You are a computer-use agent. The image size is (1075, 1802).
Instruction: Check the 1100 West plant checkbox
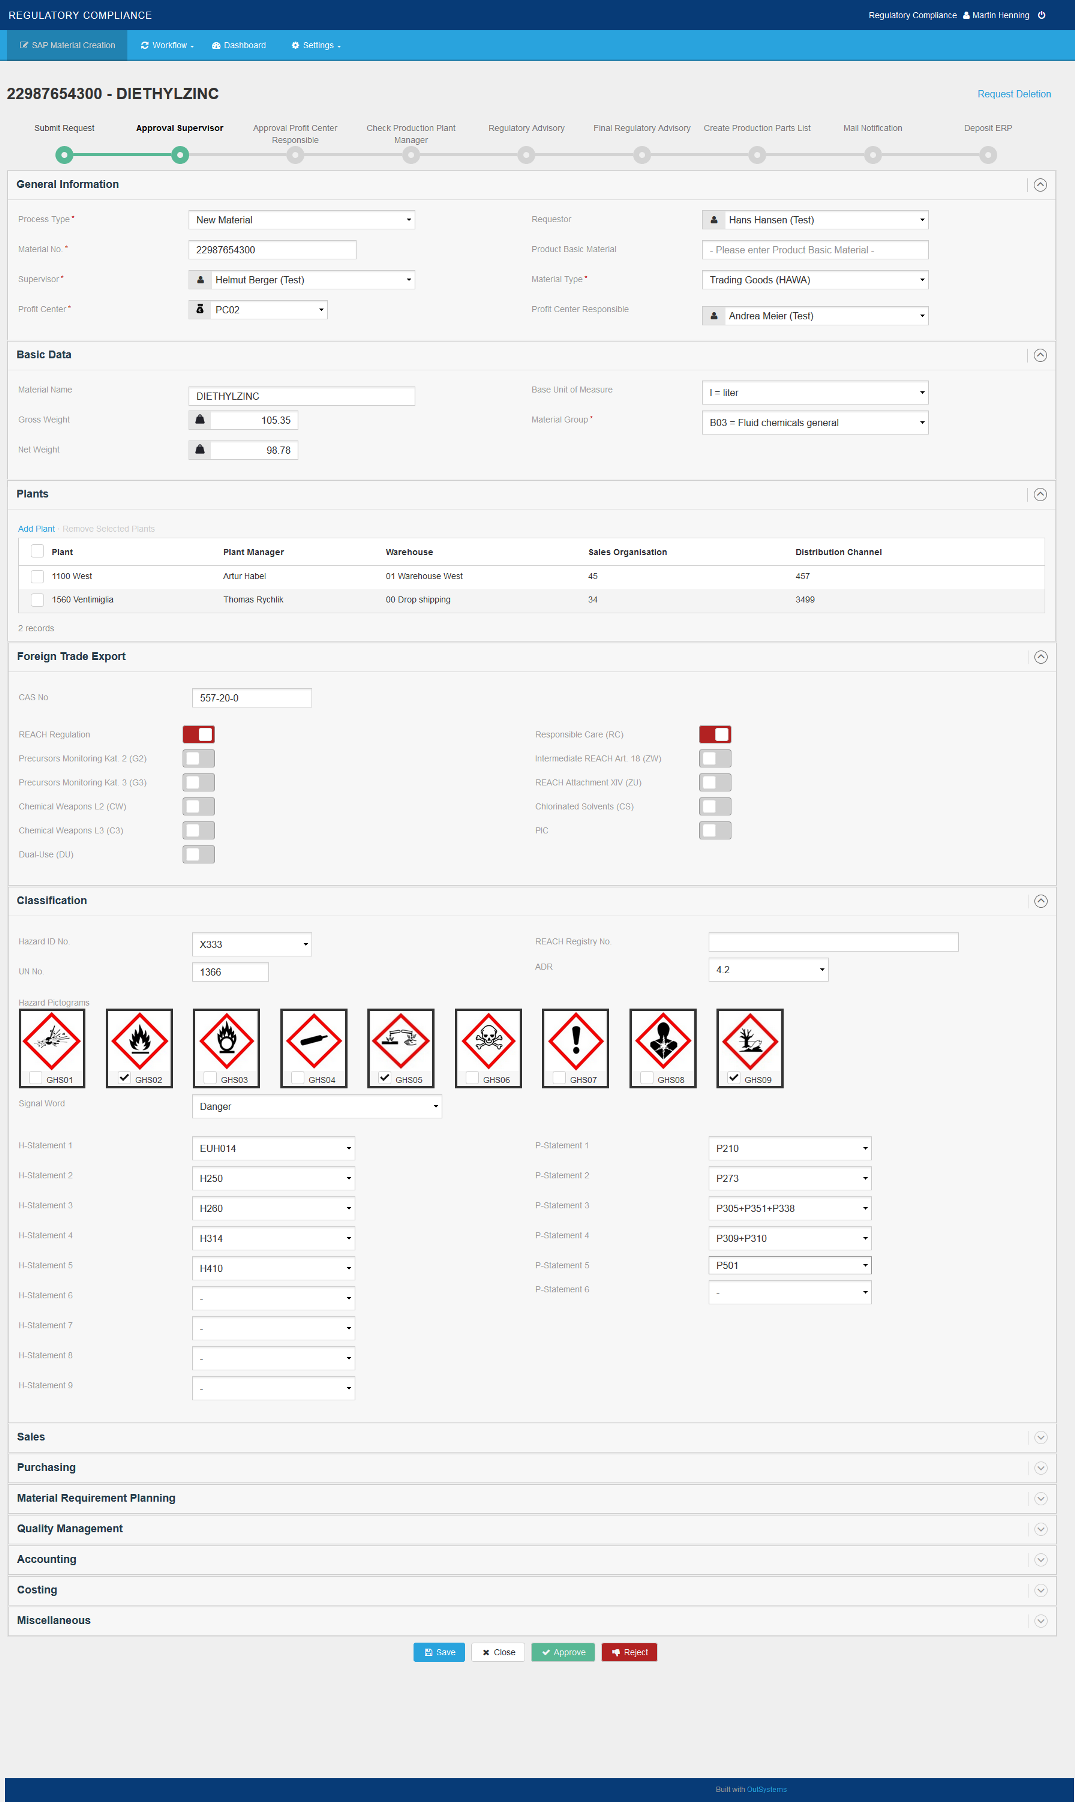37,576
